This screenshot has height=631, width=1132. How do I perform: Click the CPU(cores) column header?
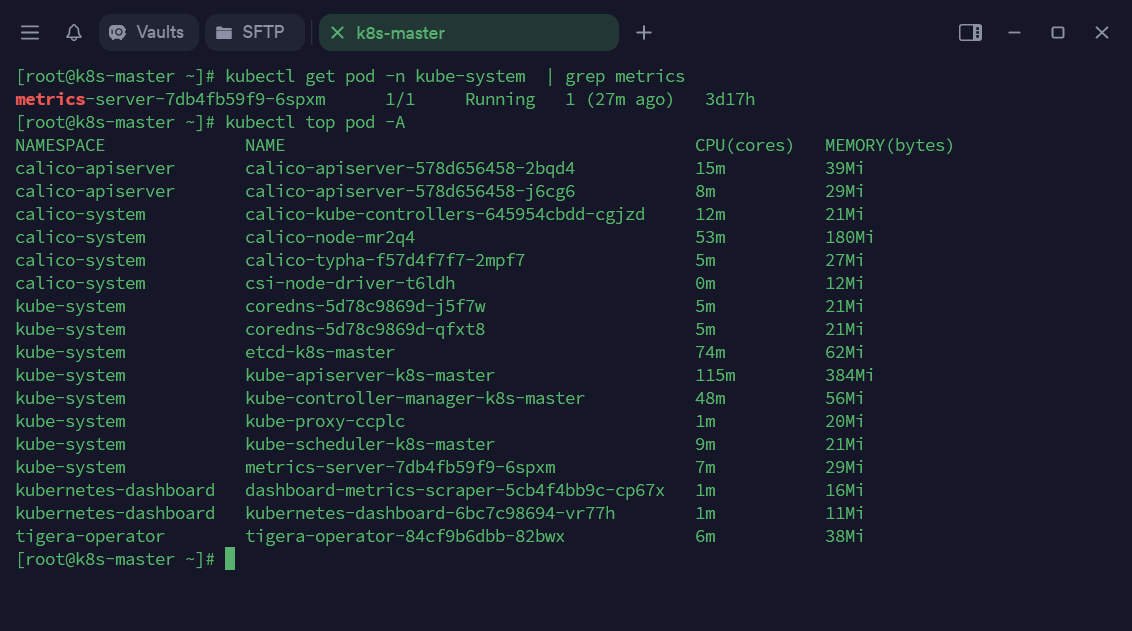click(x=744, y=145)
